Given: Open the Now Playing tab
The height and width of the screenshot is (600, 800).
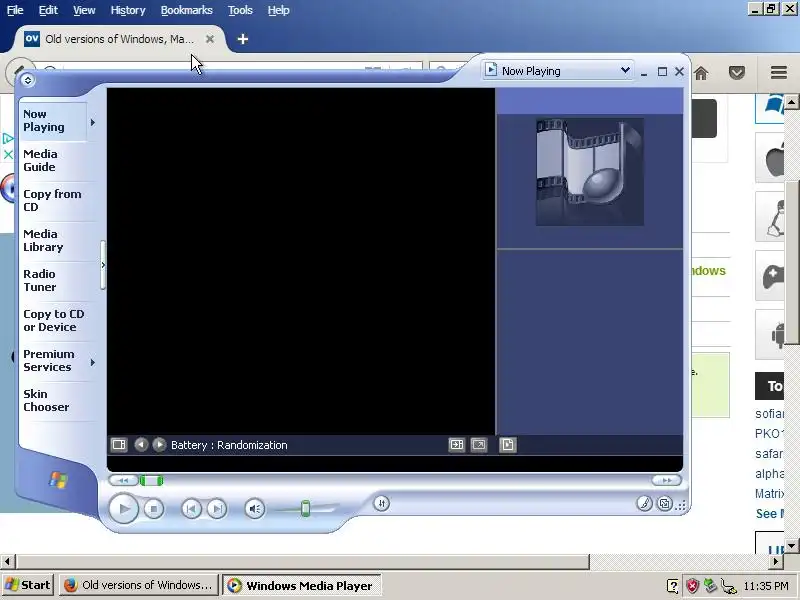Looking at the screenshot, I should (x=54, y=121).
